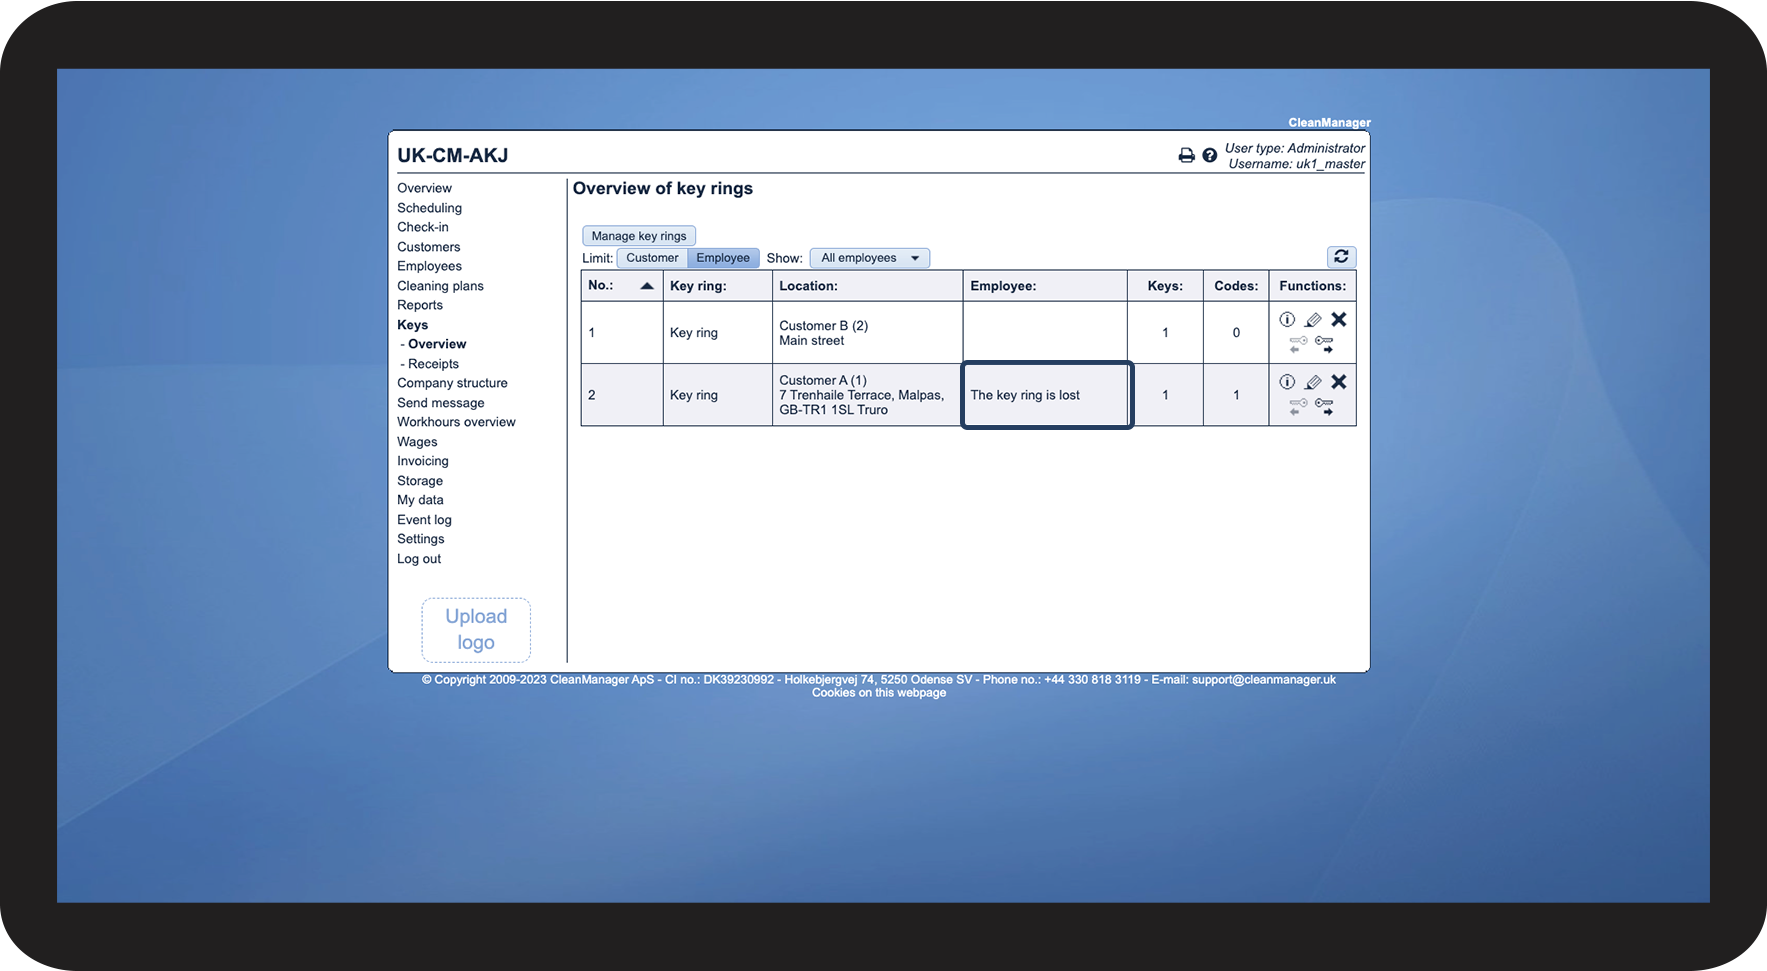Open the Storage section
Image resolution: width=1767 pixels, height=971 pixels.
click(420, 481)
